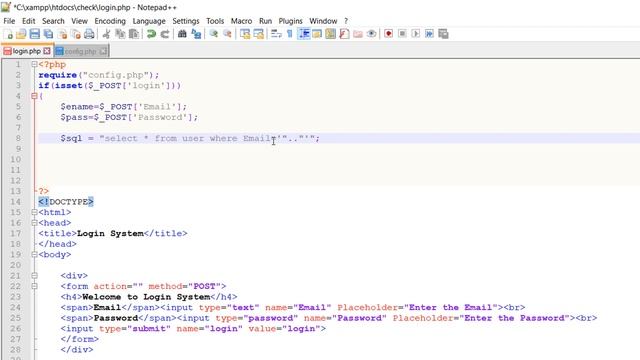Close the login.php tab
Image resolution: width=640 pixels, height=360 pixels.
coord(47,51)
